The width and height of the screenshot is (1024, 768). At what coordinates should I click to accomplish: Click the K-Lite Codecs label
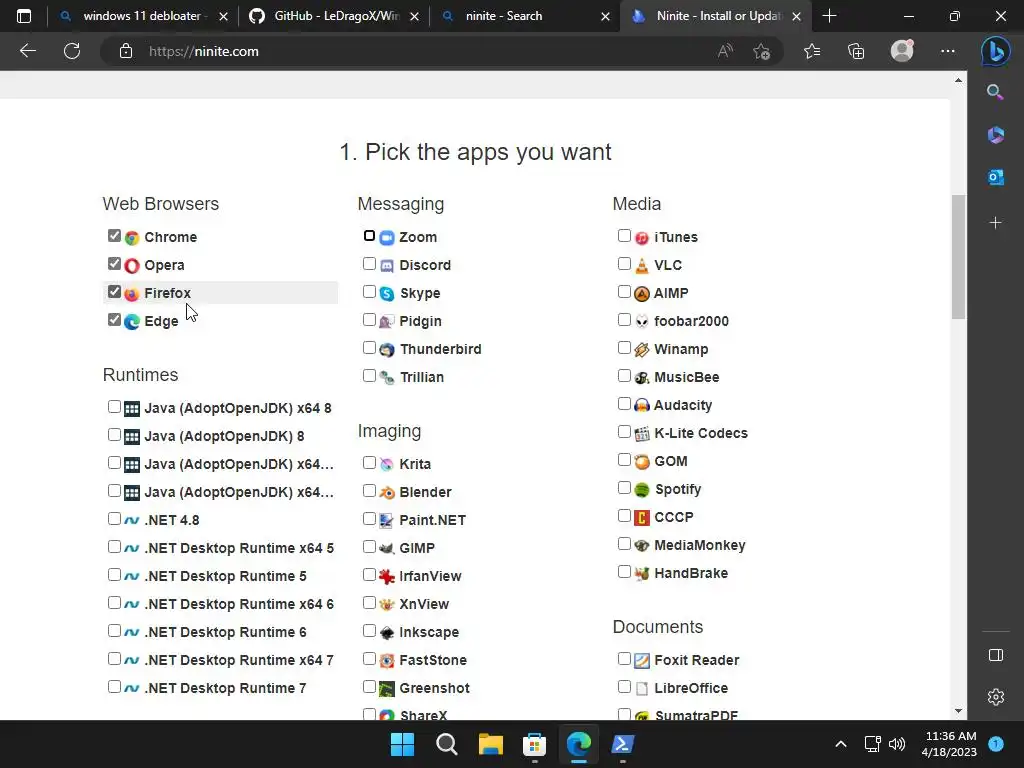click(701, 434)
